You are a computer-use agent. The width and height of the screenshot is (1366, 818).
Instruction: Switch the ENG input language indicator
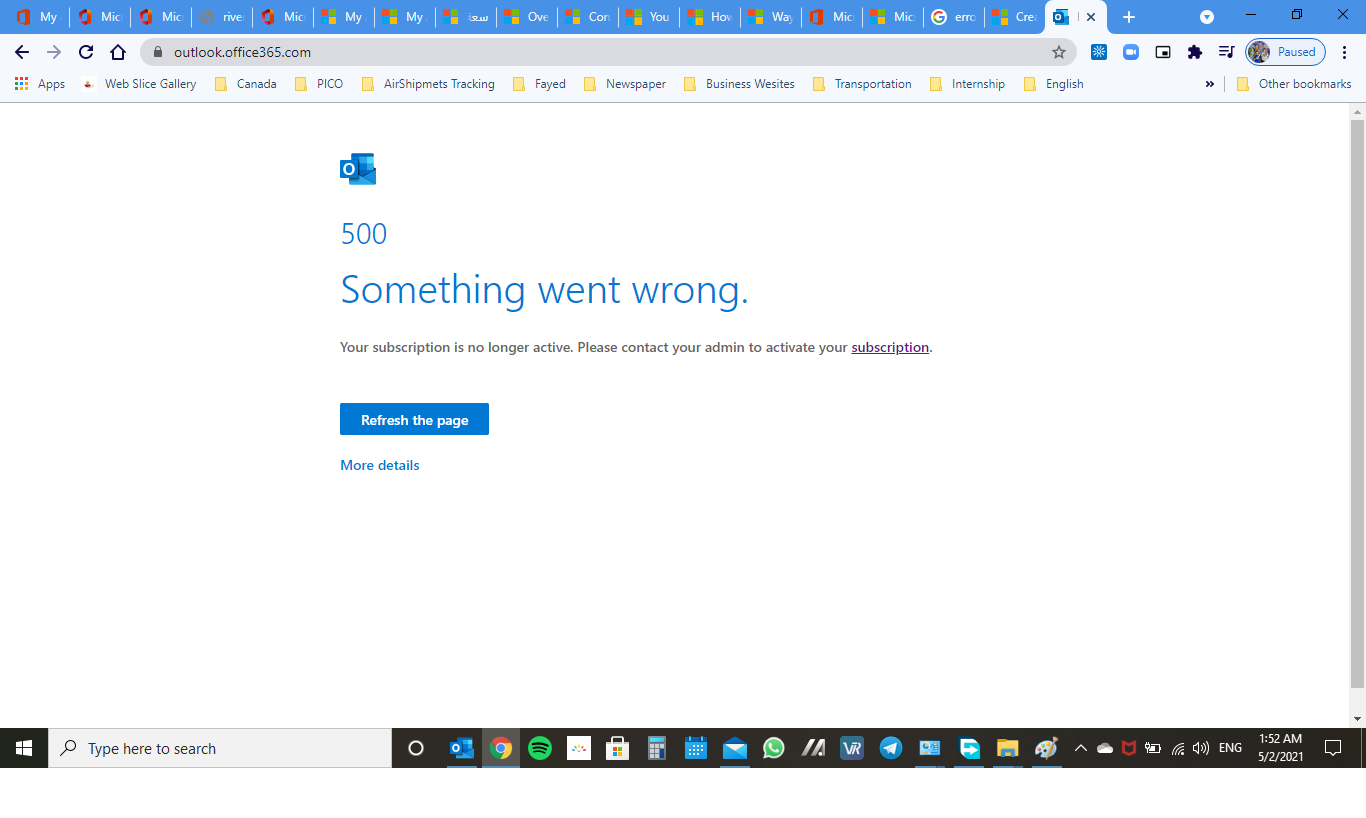(1231, 748)
